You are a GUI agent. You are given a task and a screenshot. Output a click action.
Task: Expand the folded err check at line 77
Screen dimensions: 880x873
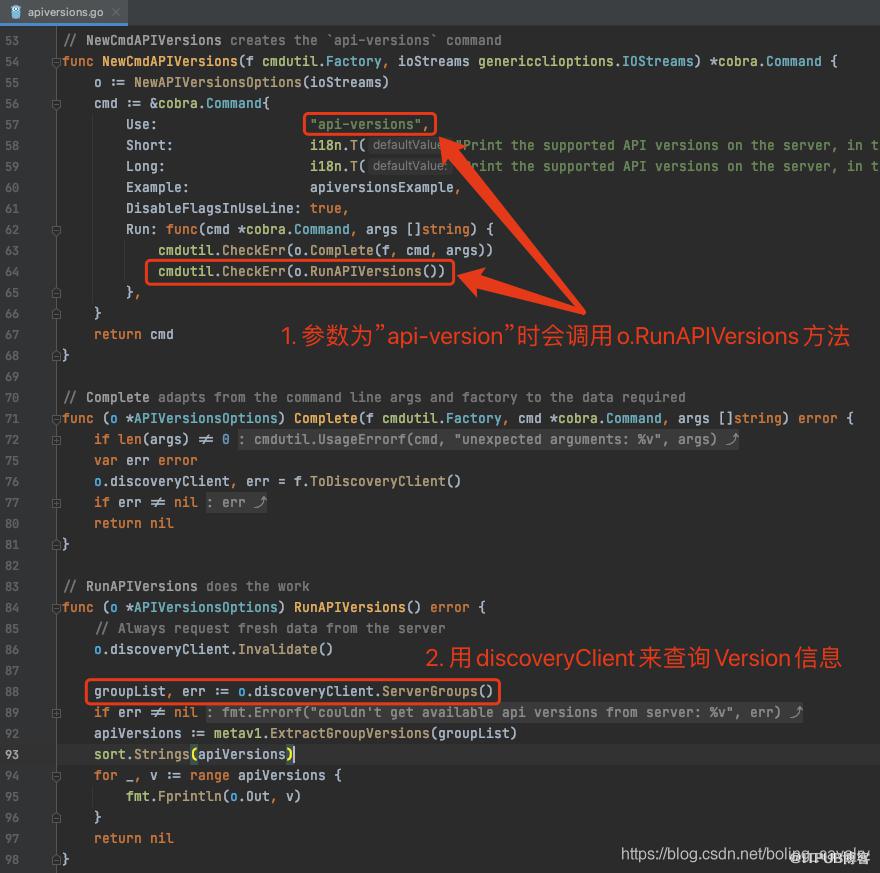pyautogui.click(x=56, y=503)
